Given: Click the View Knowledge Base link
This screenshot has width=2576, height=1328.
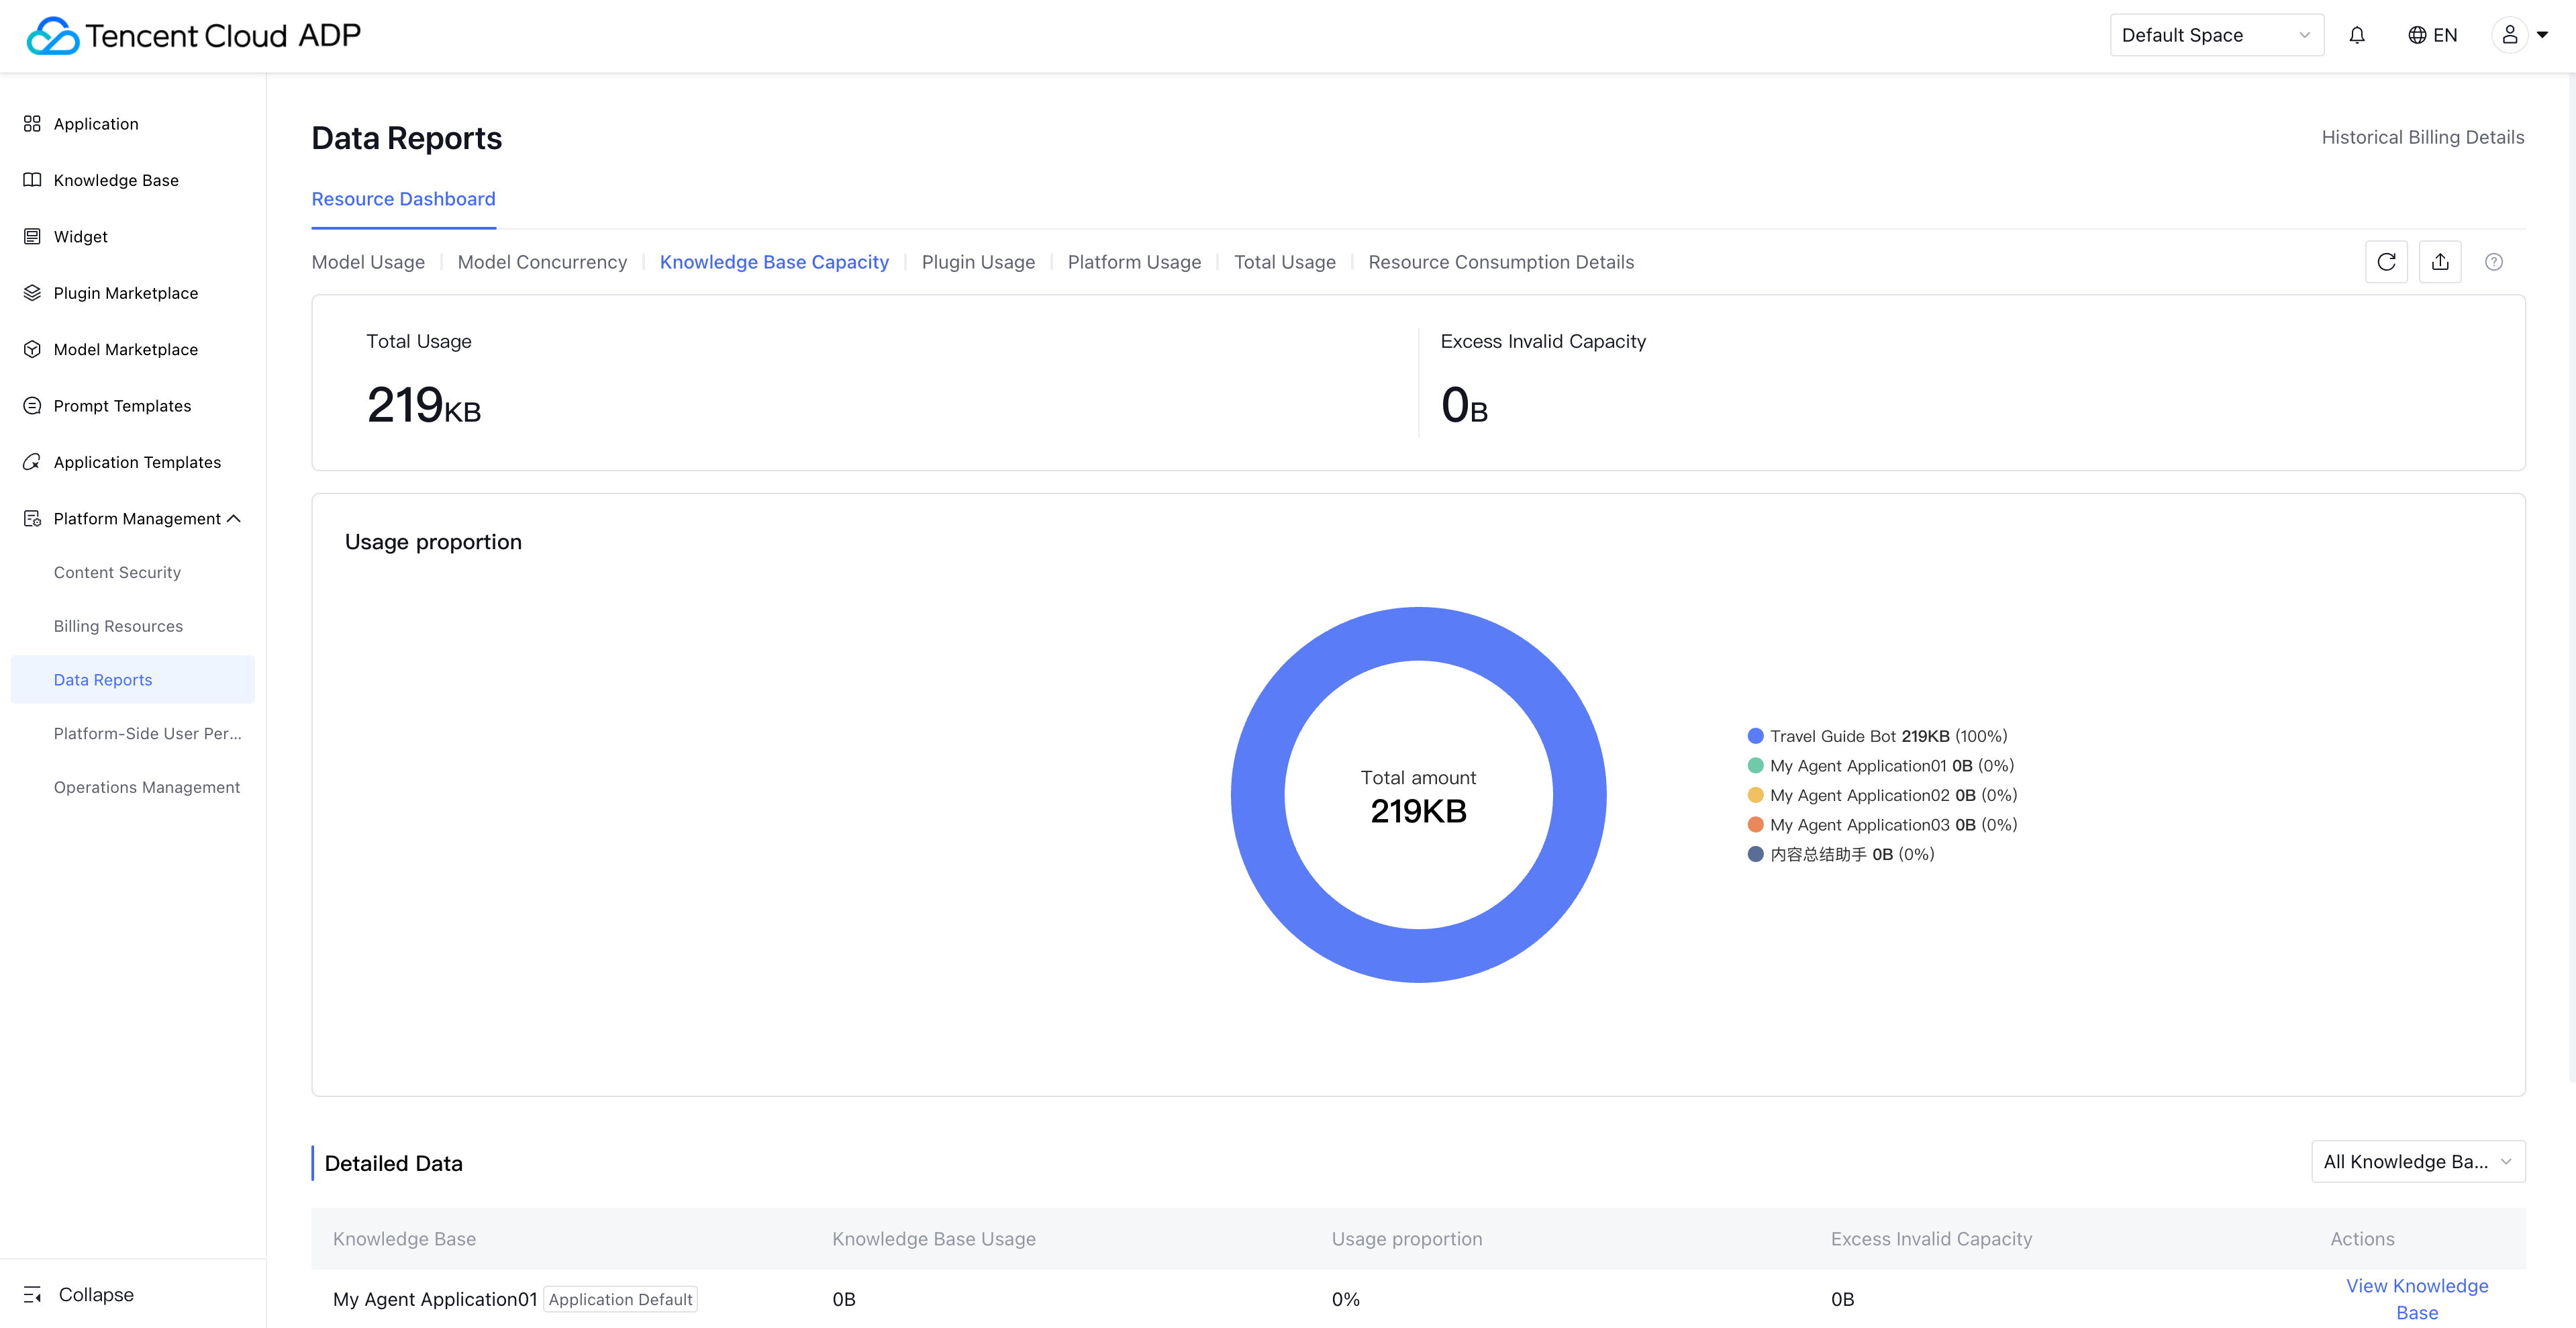Looking at the screenshot, I should [2416, 1298].
